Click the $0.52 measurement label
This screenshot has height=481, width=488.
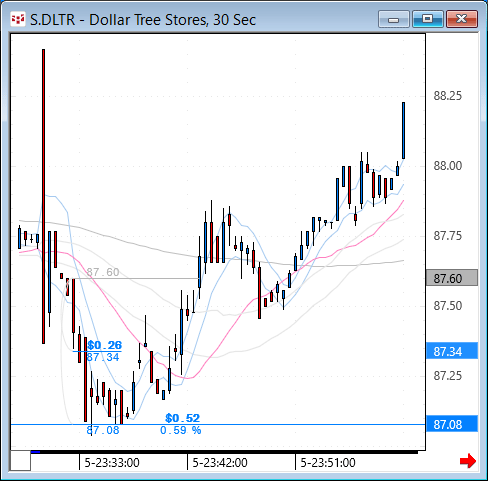click(x=182, y=418)
